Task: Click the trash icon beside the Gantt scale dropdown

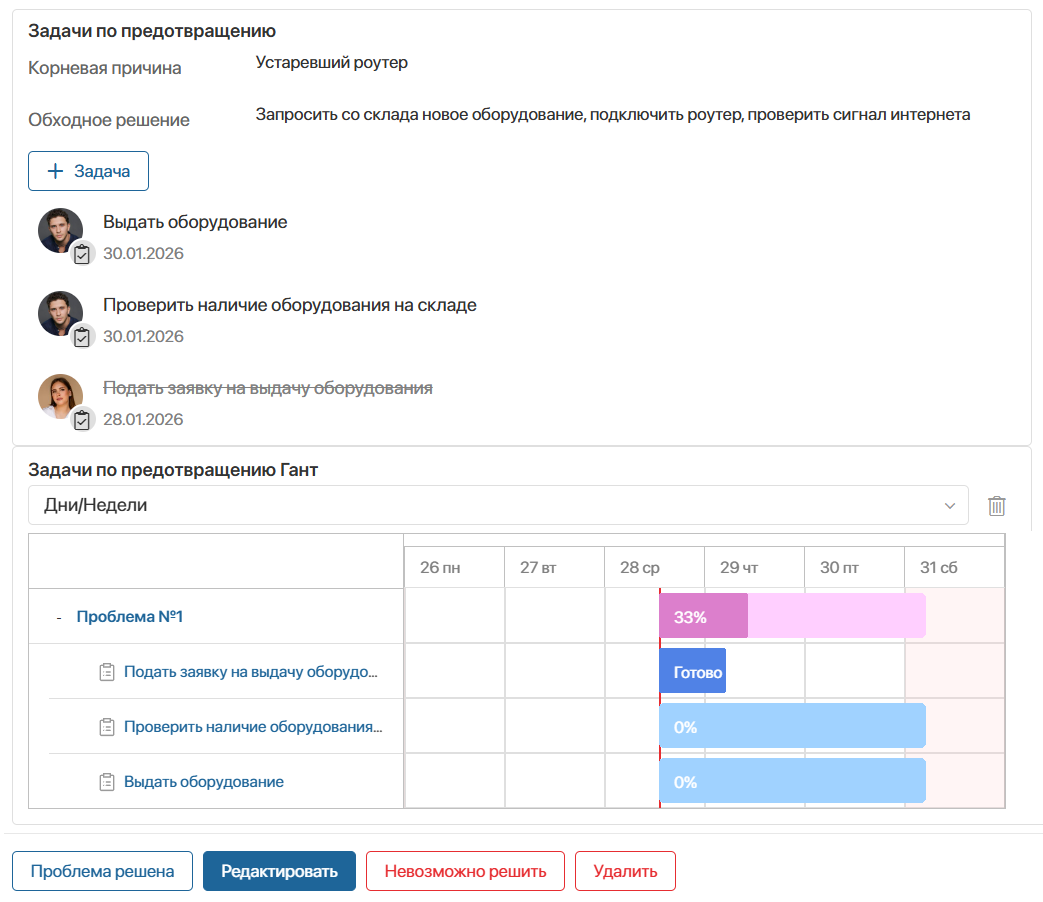Action: (996, 506)
